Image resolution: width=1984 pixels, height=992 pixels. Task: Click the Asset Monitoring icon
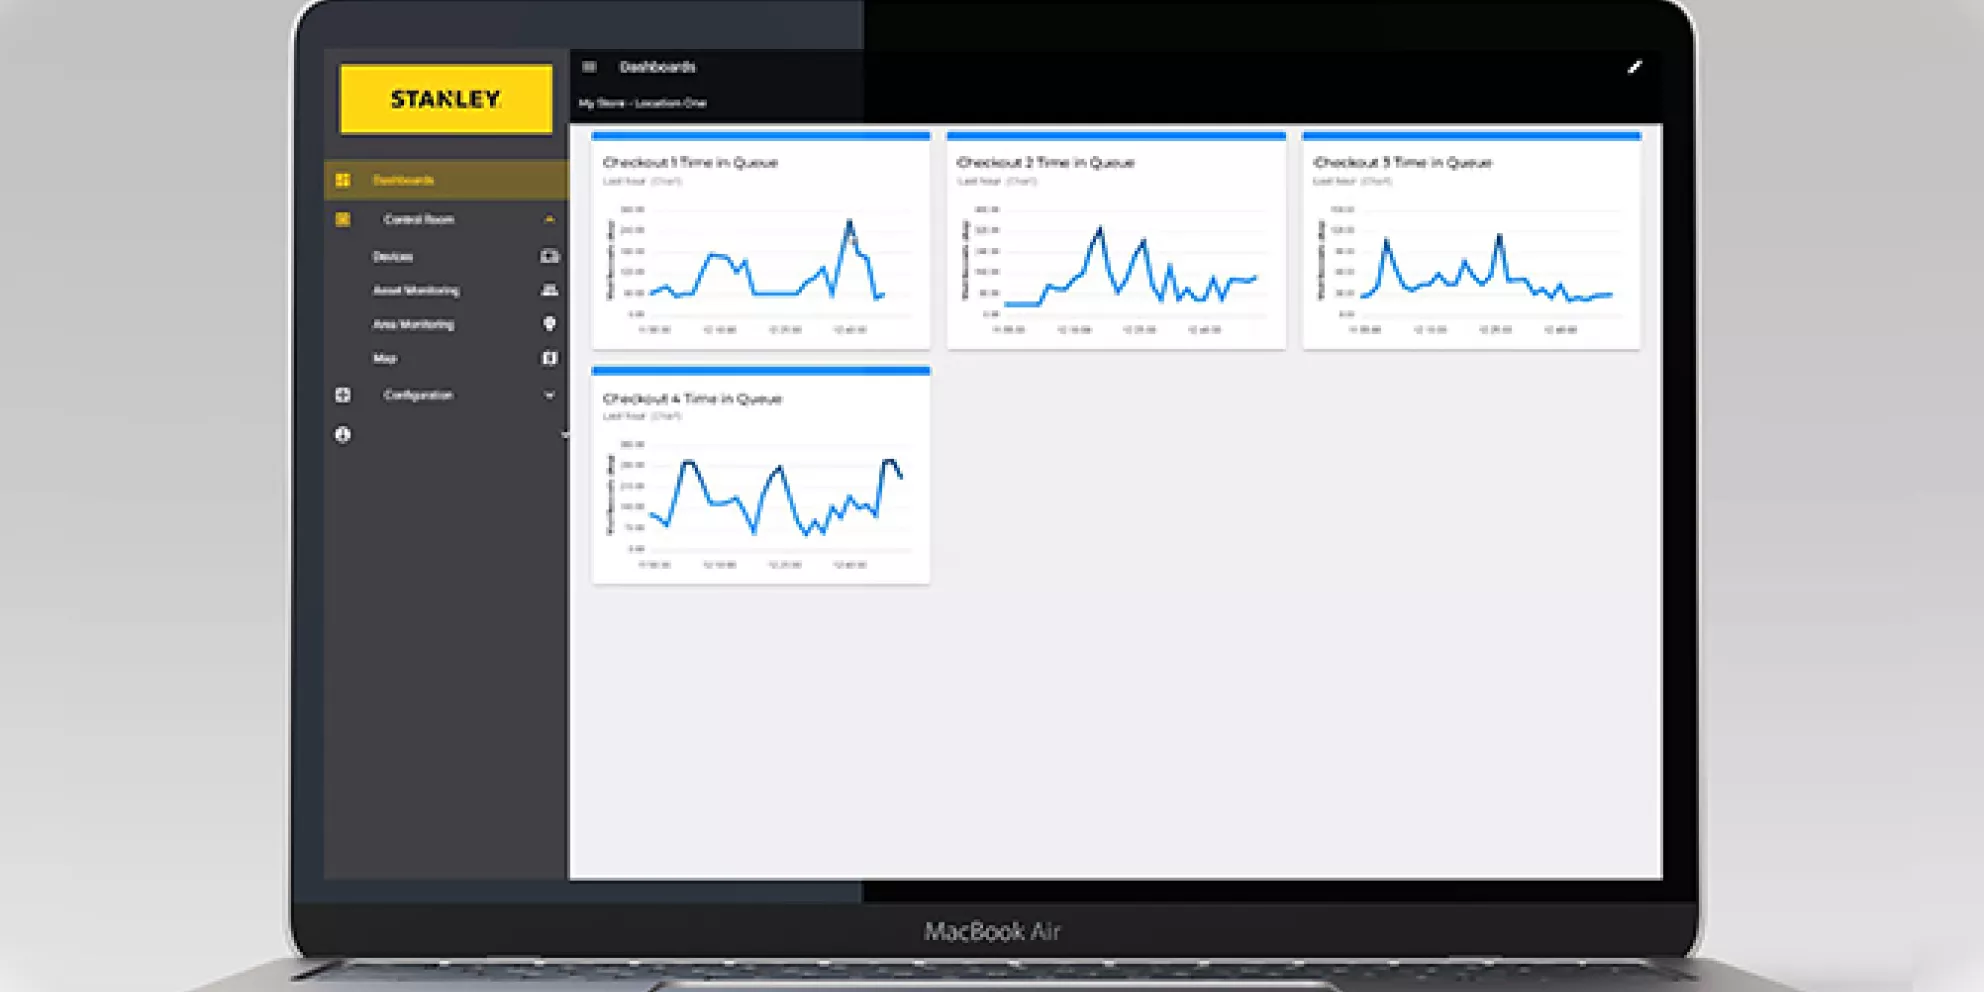coord(549,290)
